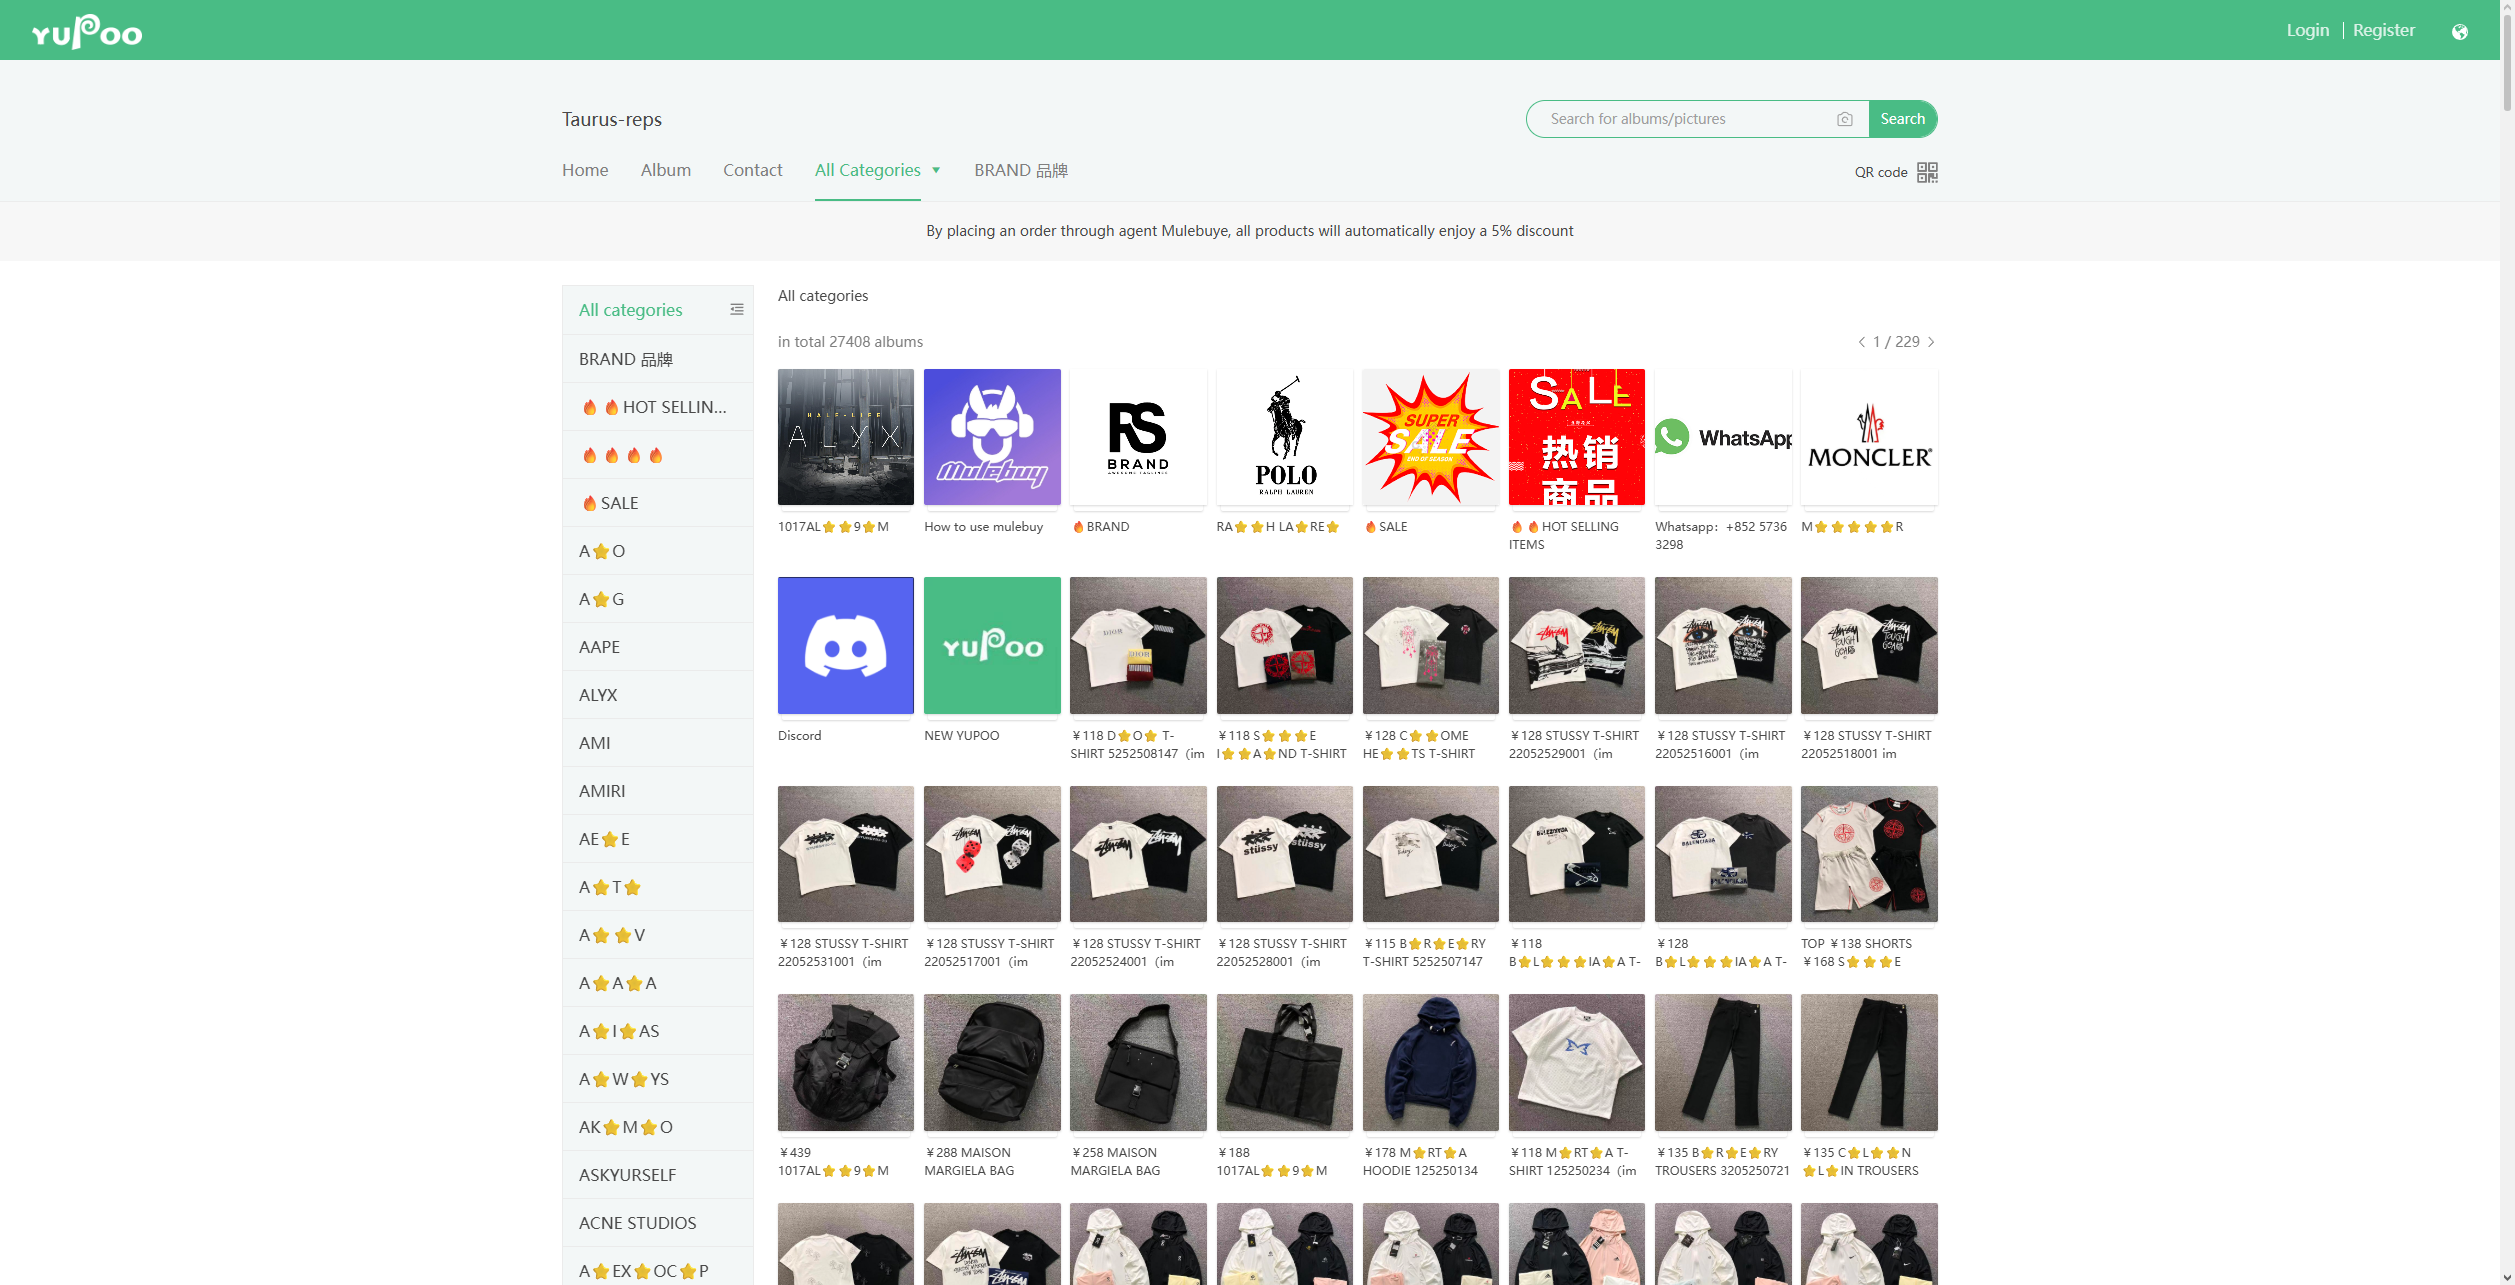
Task: Open the Whatsapp contact album thumbnail
Action: click(x=1723, y=437)
